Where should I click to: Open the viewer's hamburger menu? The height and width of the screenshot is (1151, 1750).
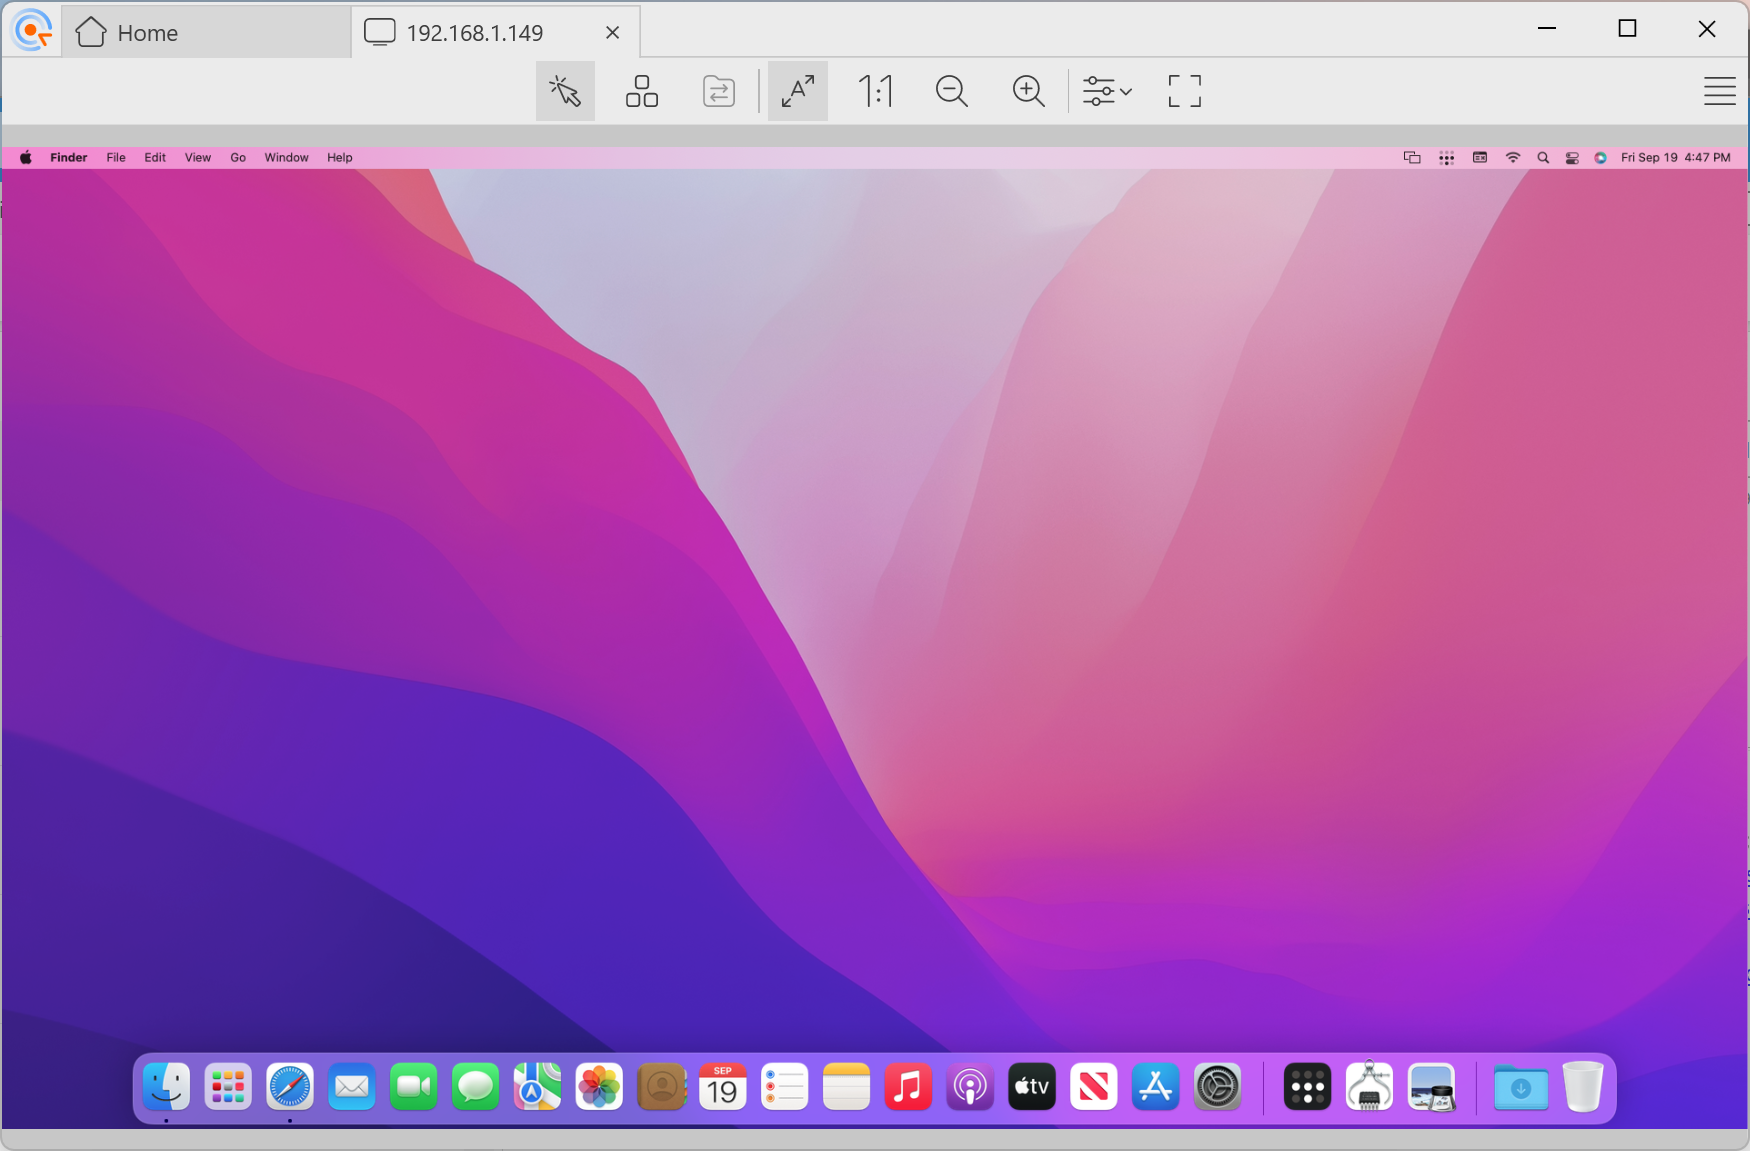[1721, 91]
